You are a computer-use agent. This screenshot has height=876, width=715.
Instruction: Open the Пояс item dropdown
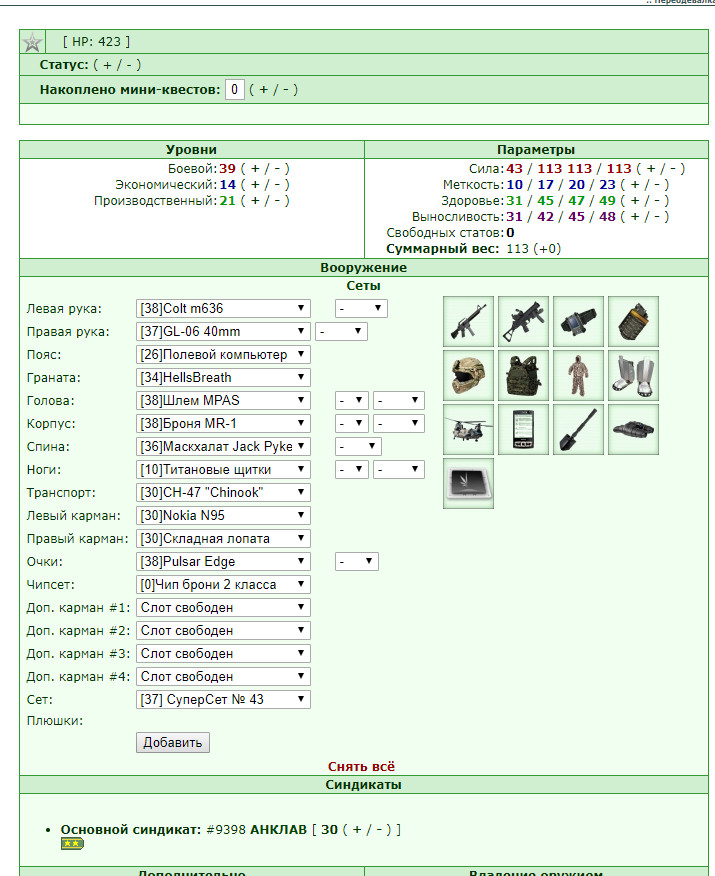(x=223, y=354)
